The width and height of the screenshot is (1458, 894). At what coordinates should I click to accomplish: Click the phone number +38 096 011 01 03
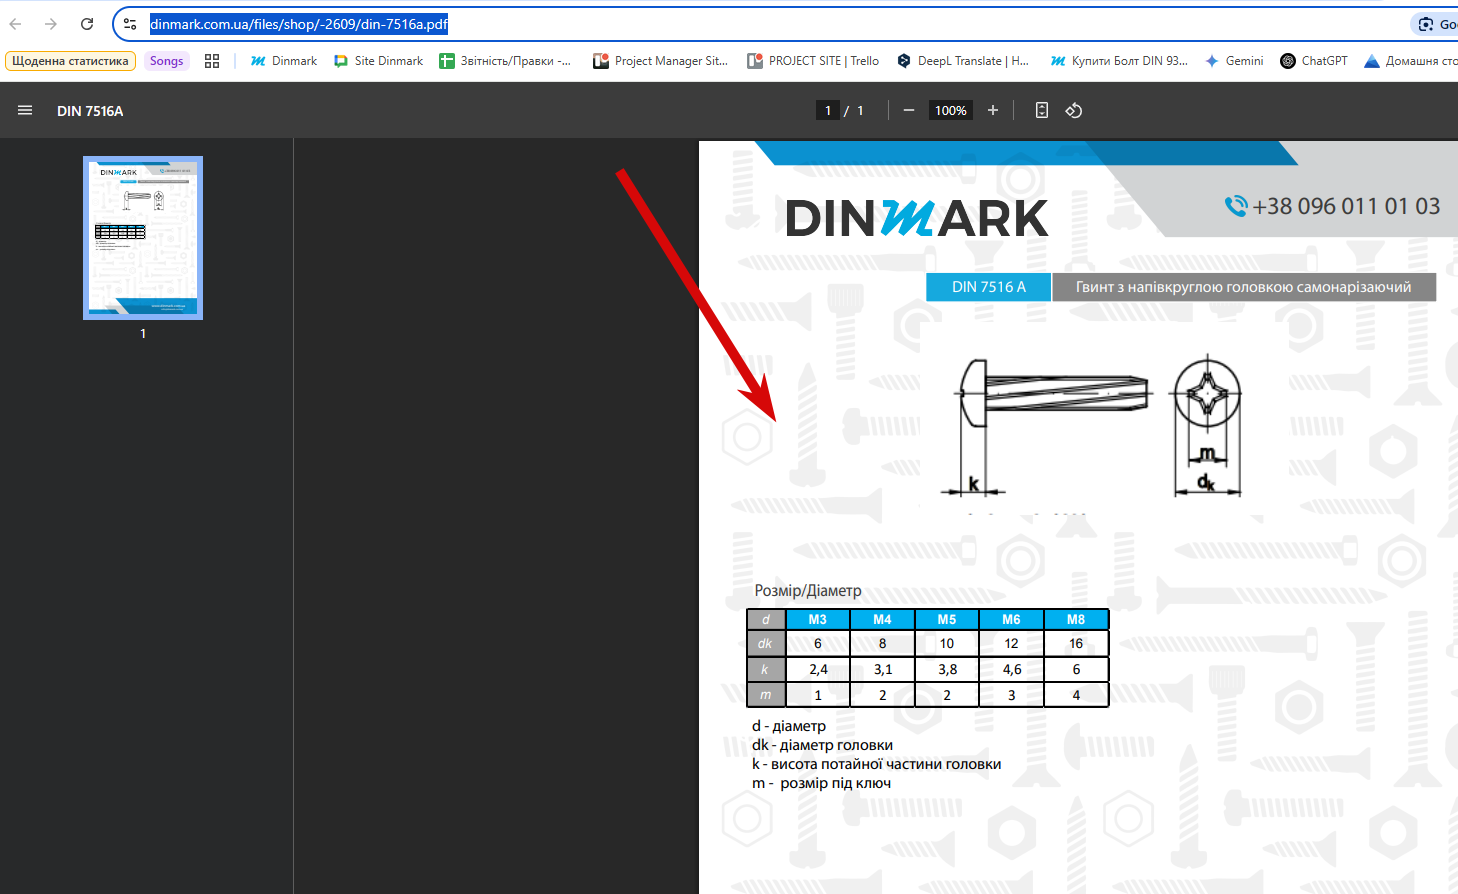pyautogui.click(x=1346, y=206)
